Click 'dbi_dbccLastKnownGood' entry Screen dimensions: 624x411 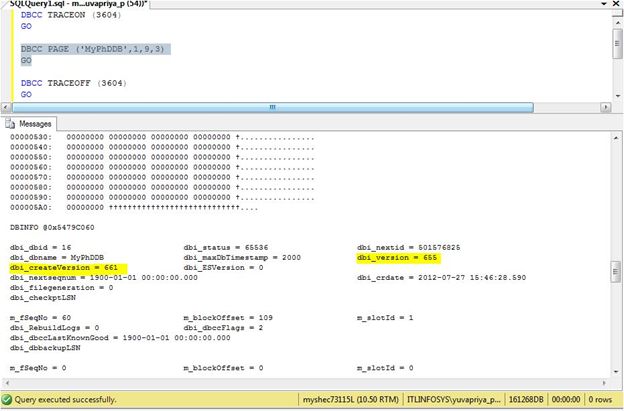120,338
